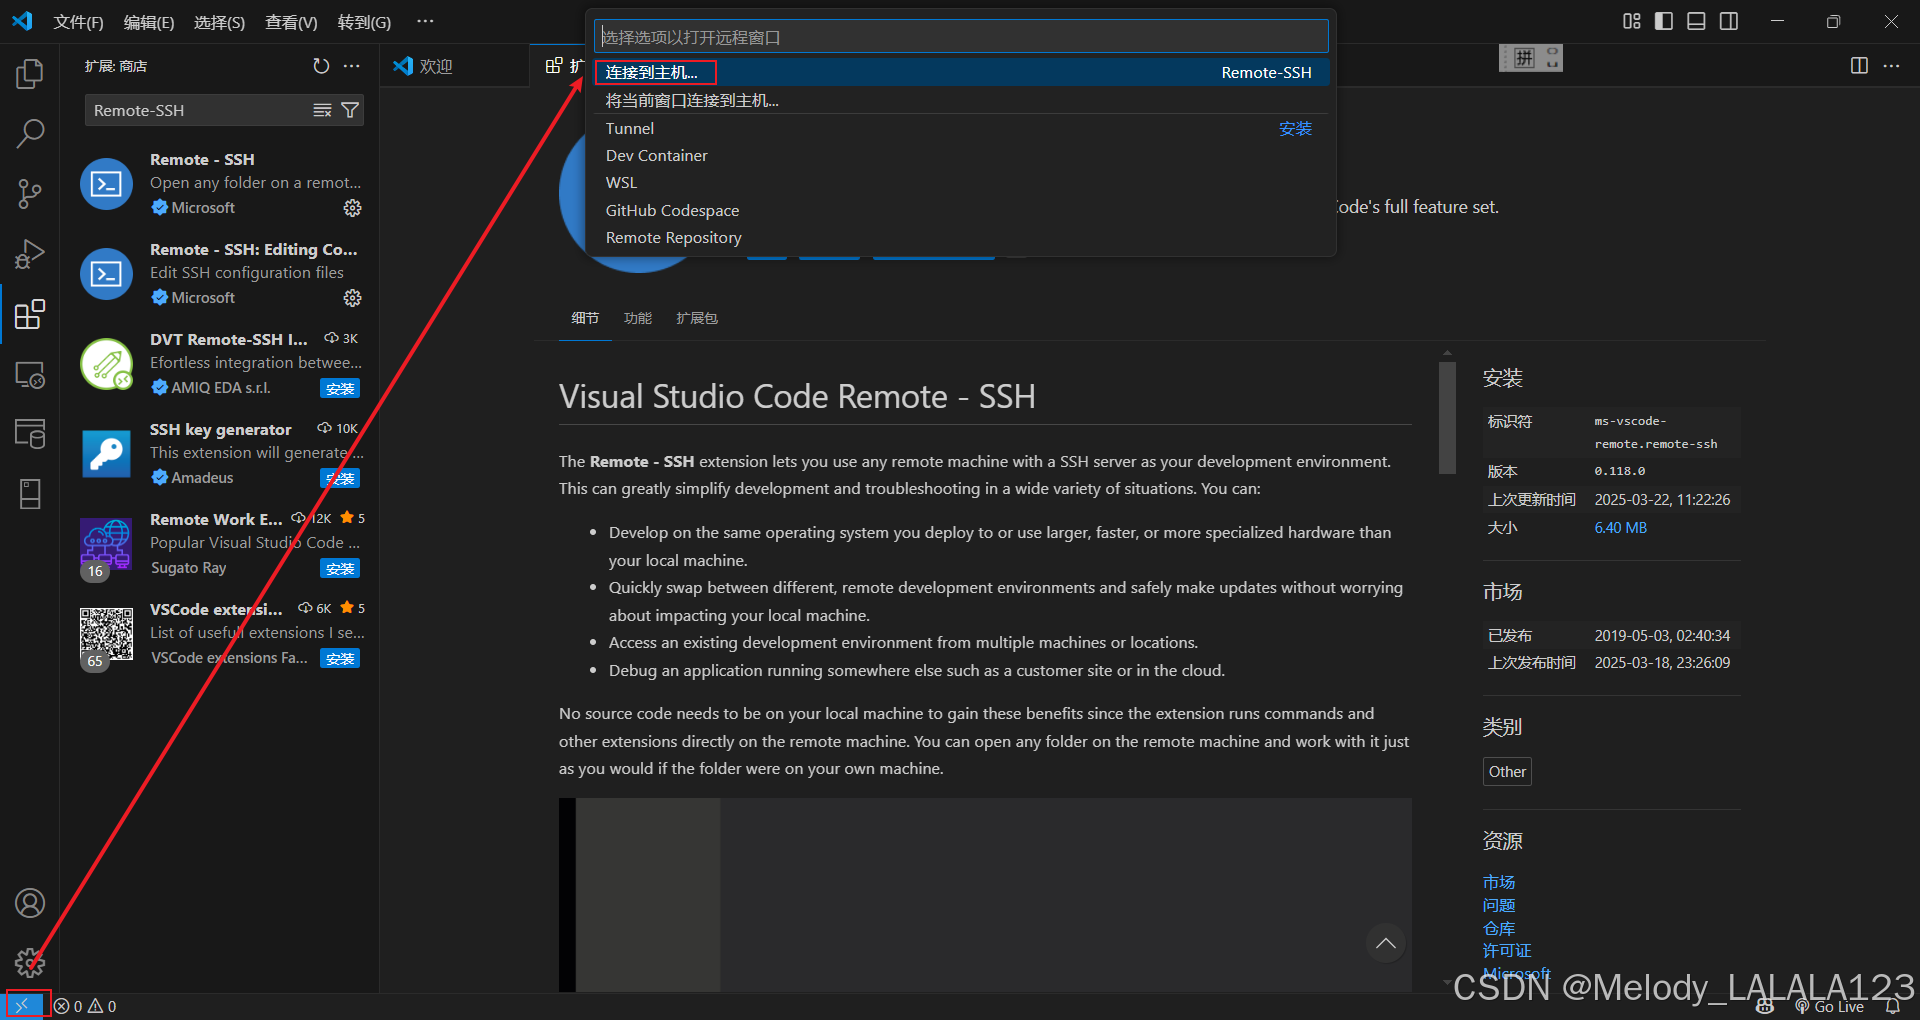Open the 许可证 resource link
1920x1020 pixels.
1507,950
